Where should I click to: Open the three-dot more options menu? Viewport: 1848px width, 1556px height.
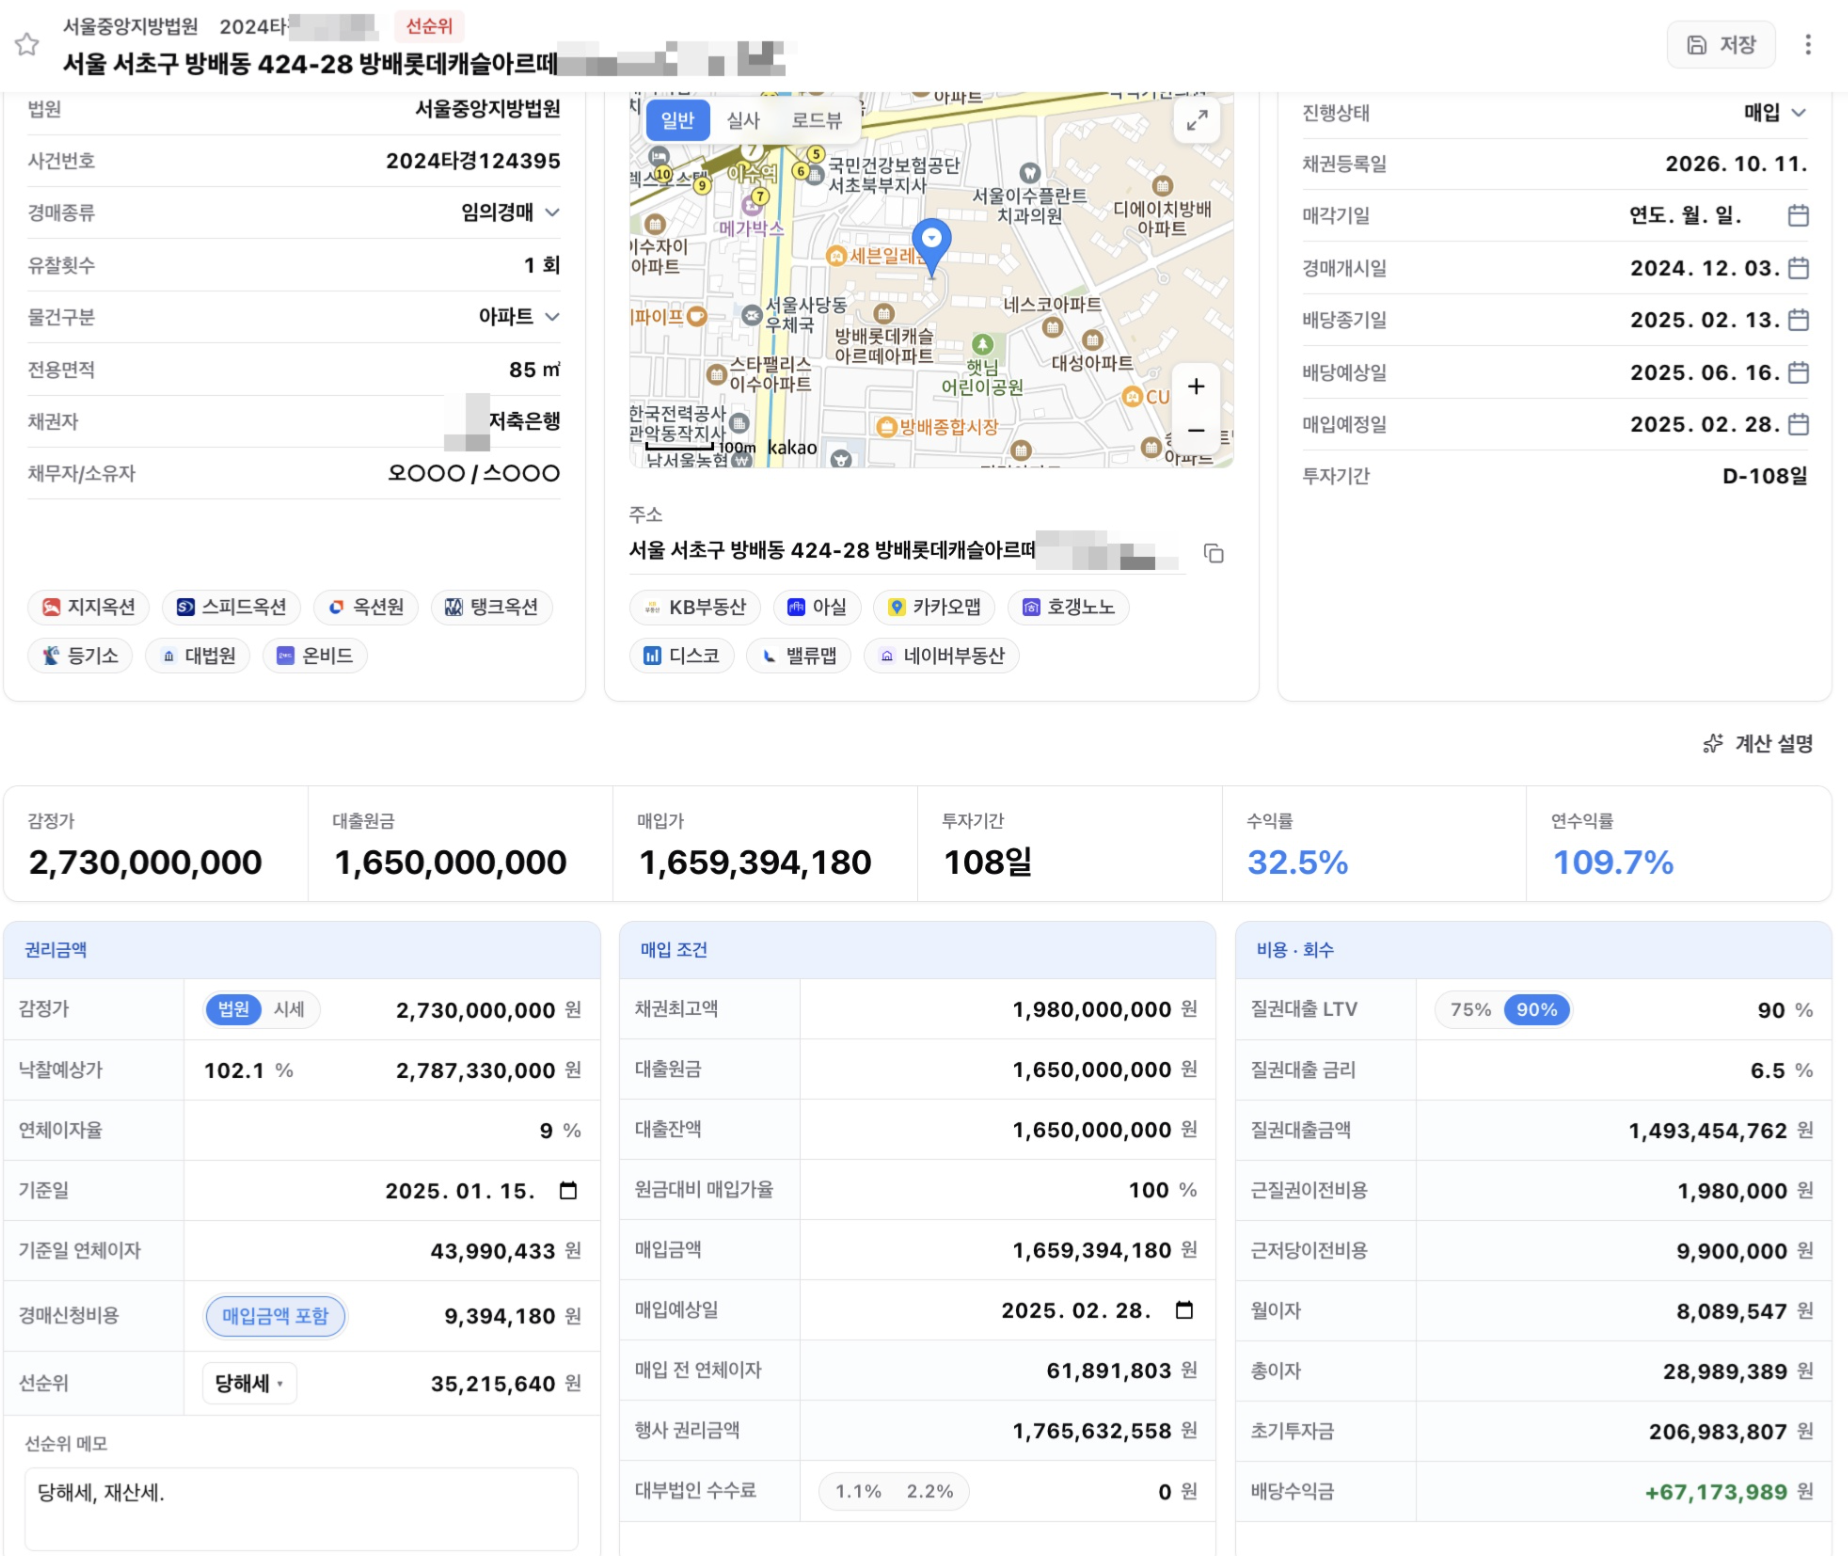pyautogui.click(x=1807, y=44)
